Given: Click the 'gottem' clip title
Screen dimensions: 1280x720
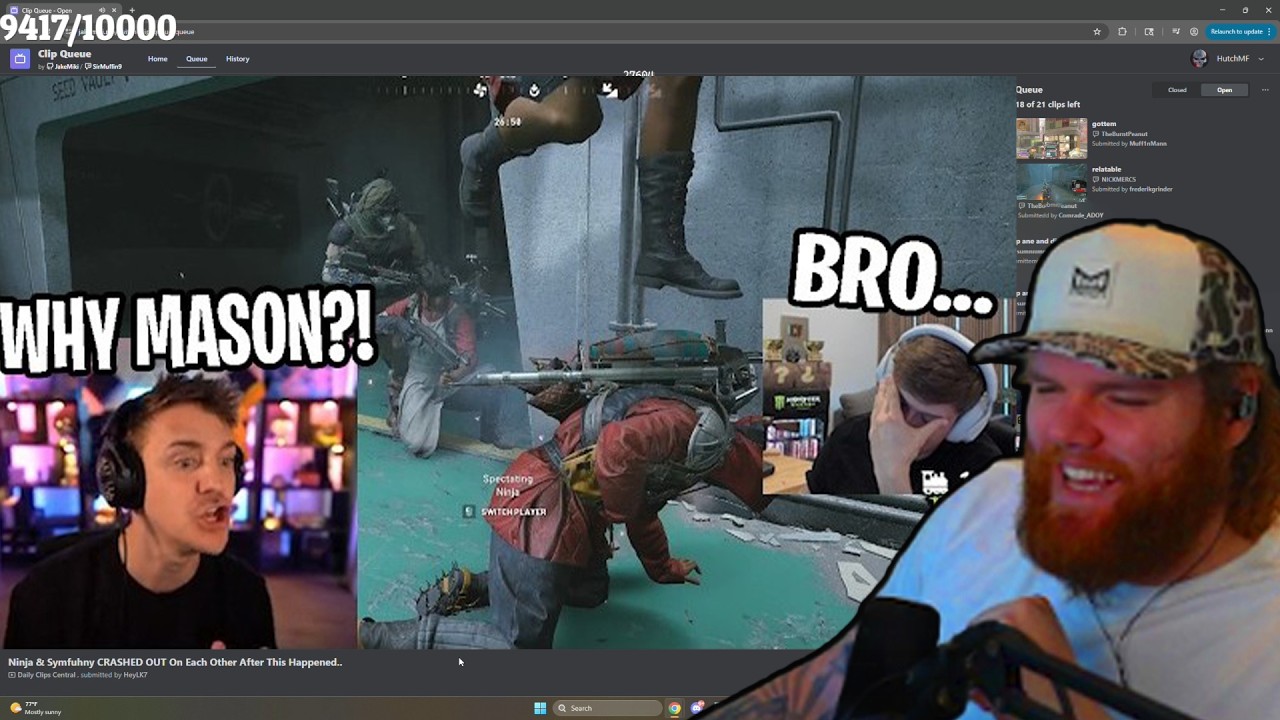Looking at the screenshot, I should click(1104, 124).
